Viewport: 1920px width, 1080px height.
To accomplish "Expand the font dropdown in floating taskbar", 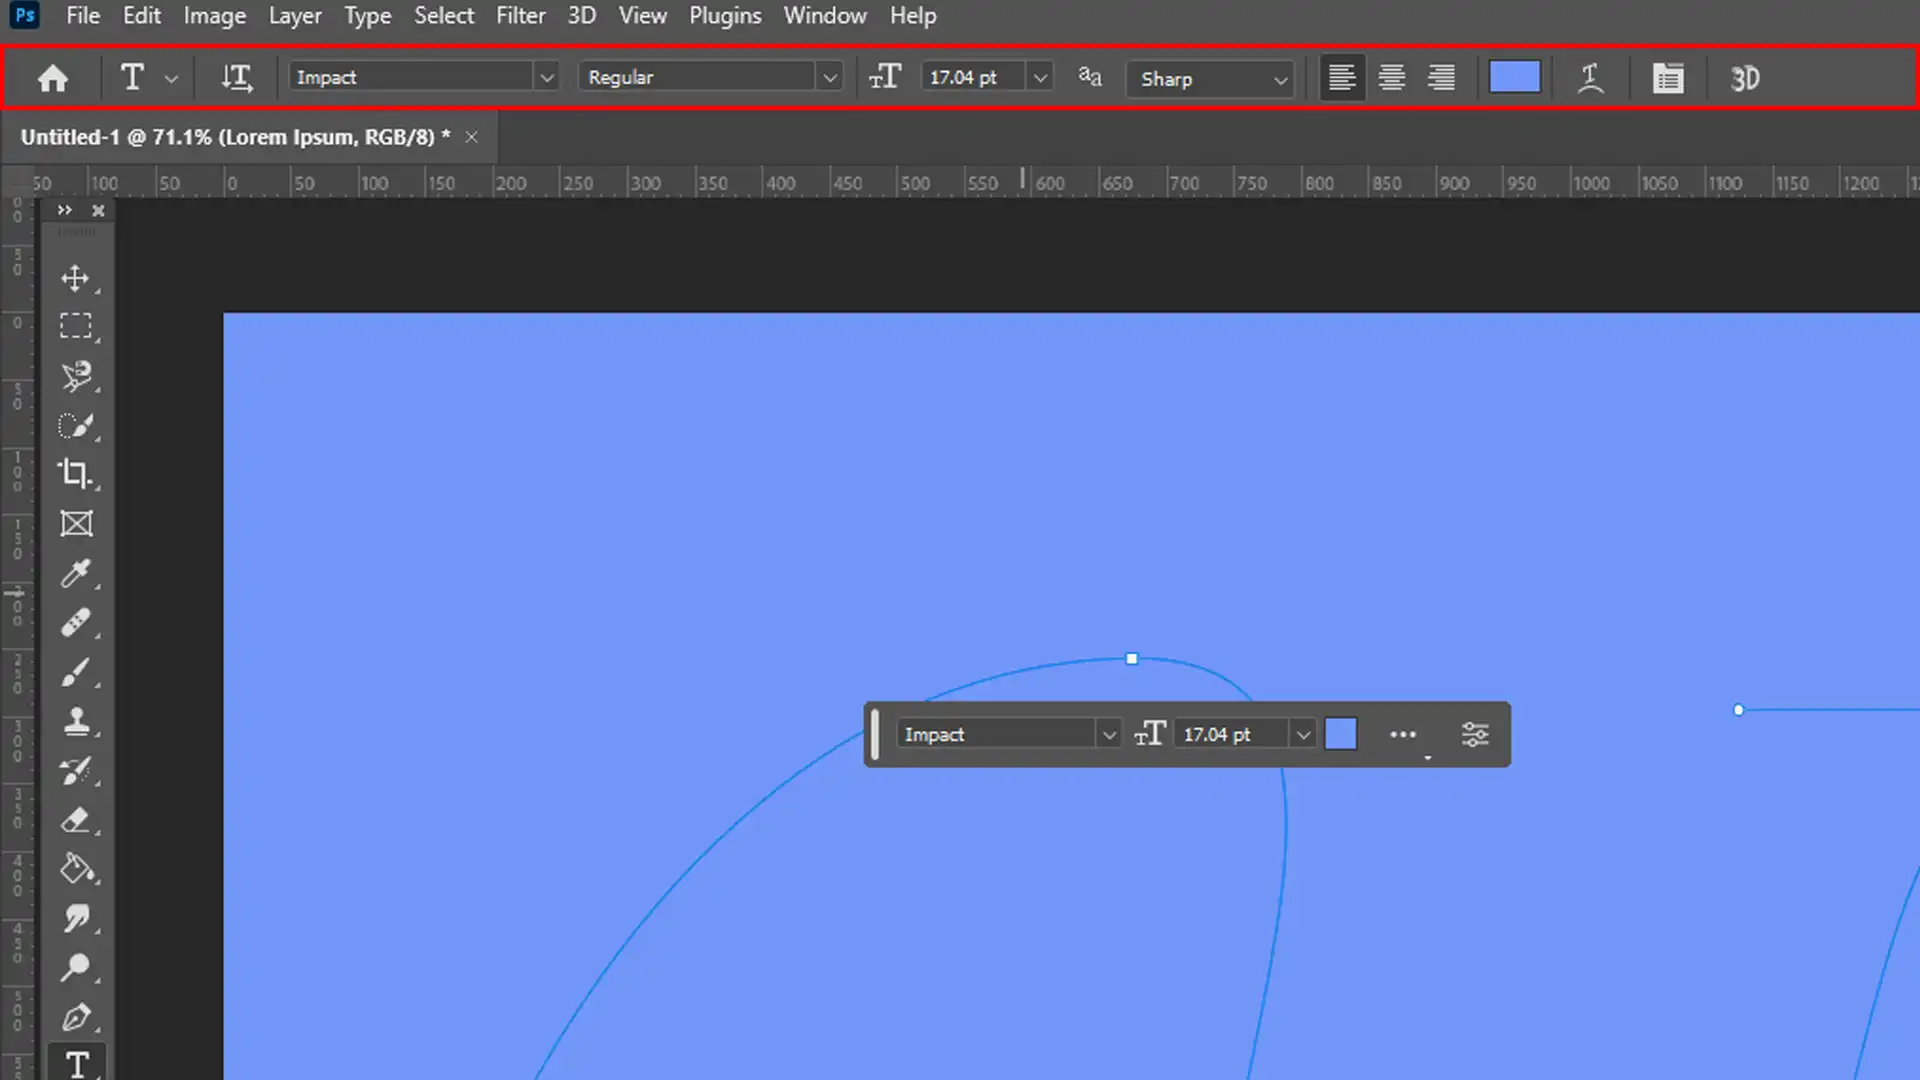I will tap(1109, 735).
